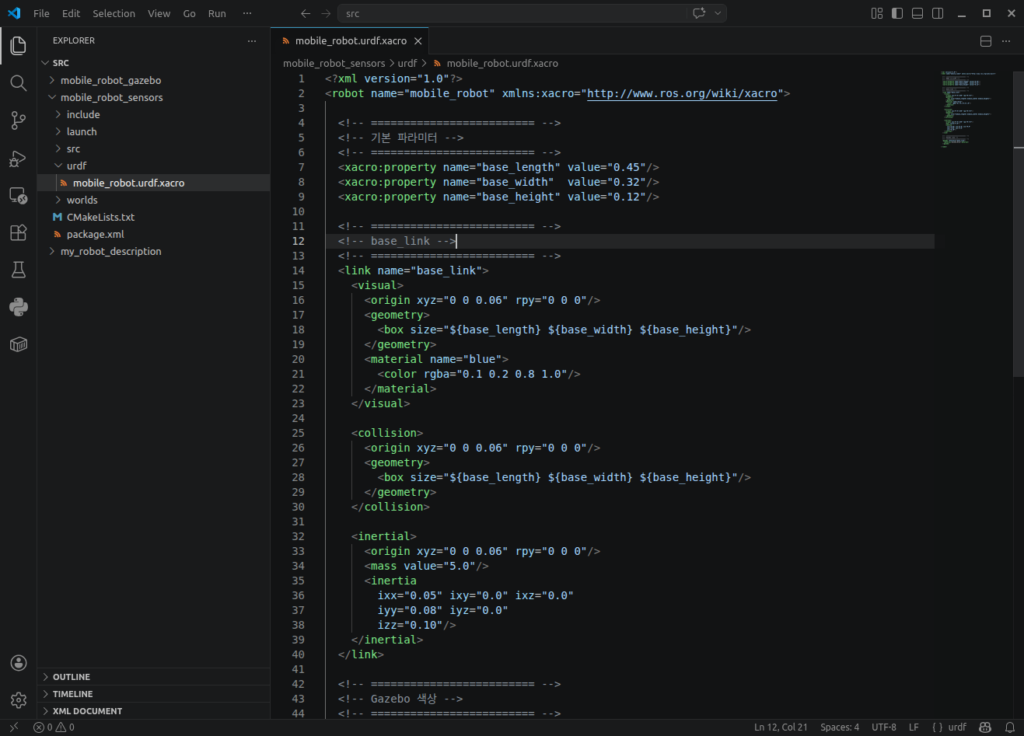Close the mobile_robot.urdf.xacro tab
Image resolution: width=1024 pixels, height=736 pixels.
click(418, 41)
